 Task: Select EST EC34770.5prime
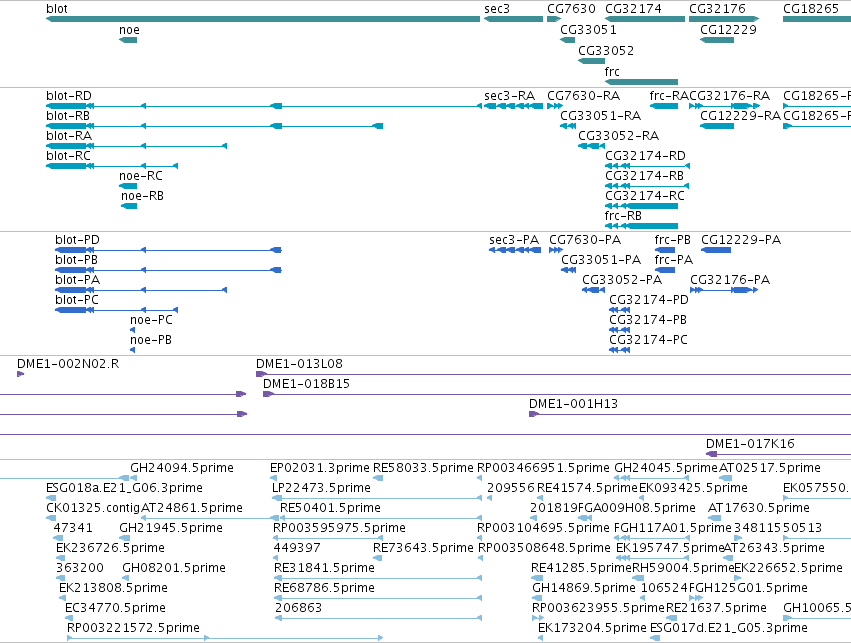tap(115, 609)
